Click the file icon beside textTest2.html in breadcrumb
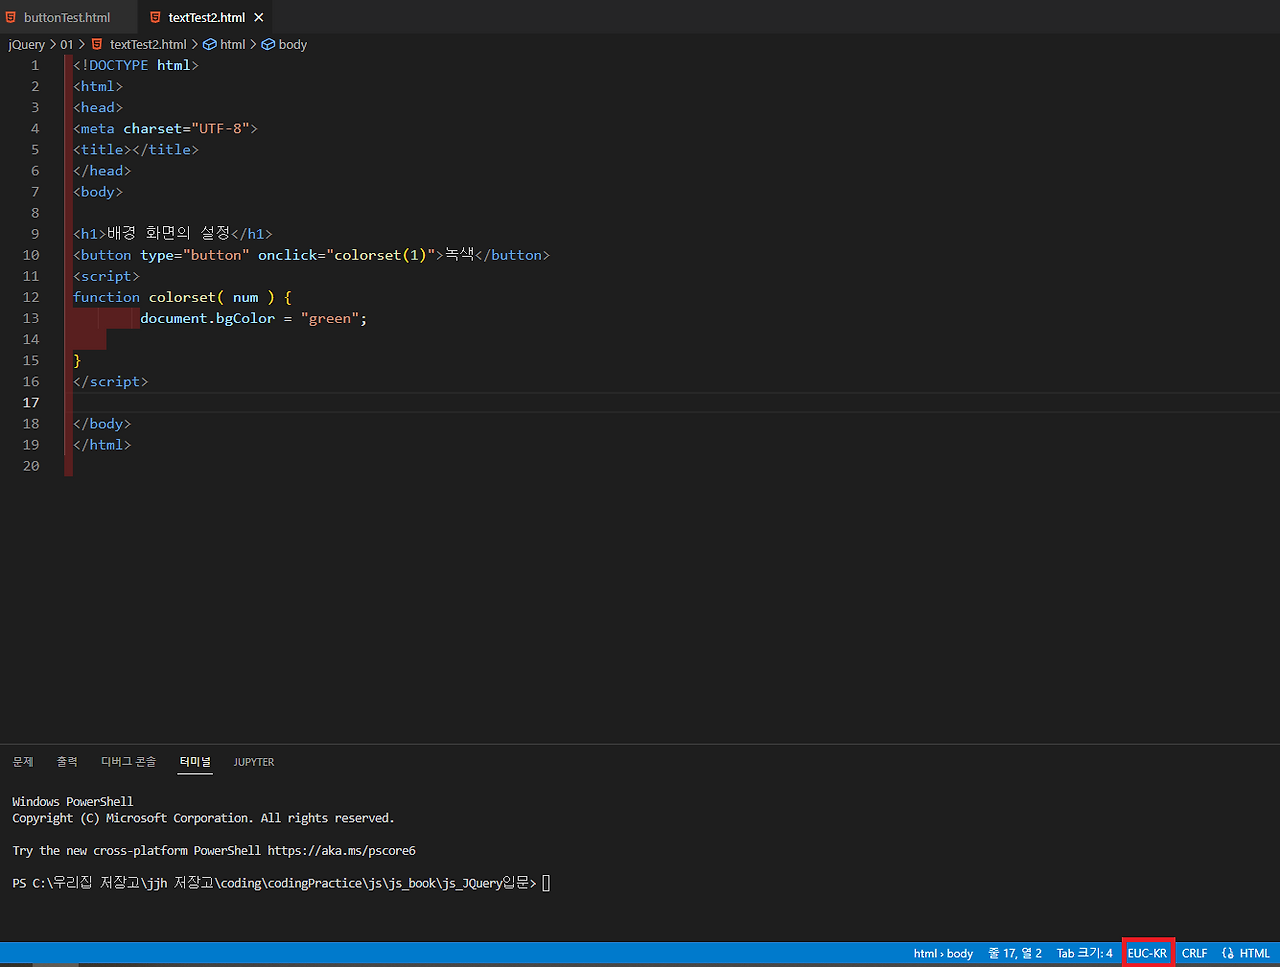 (x=97, y=44)
